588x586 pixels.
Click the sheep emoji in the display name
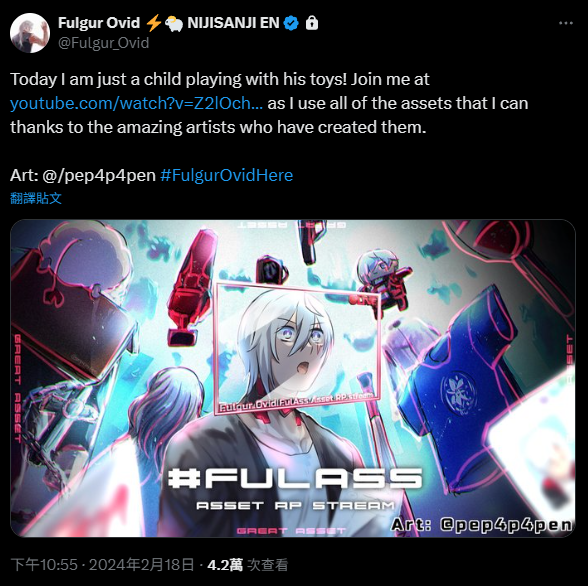(174, 24)
